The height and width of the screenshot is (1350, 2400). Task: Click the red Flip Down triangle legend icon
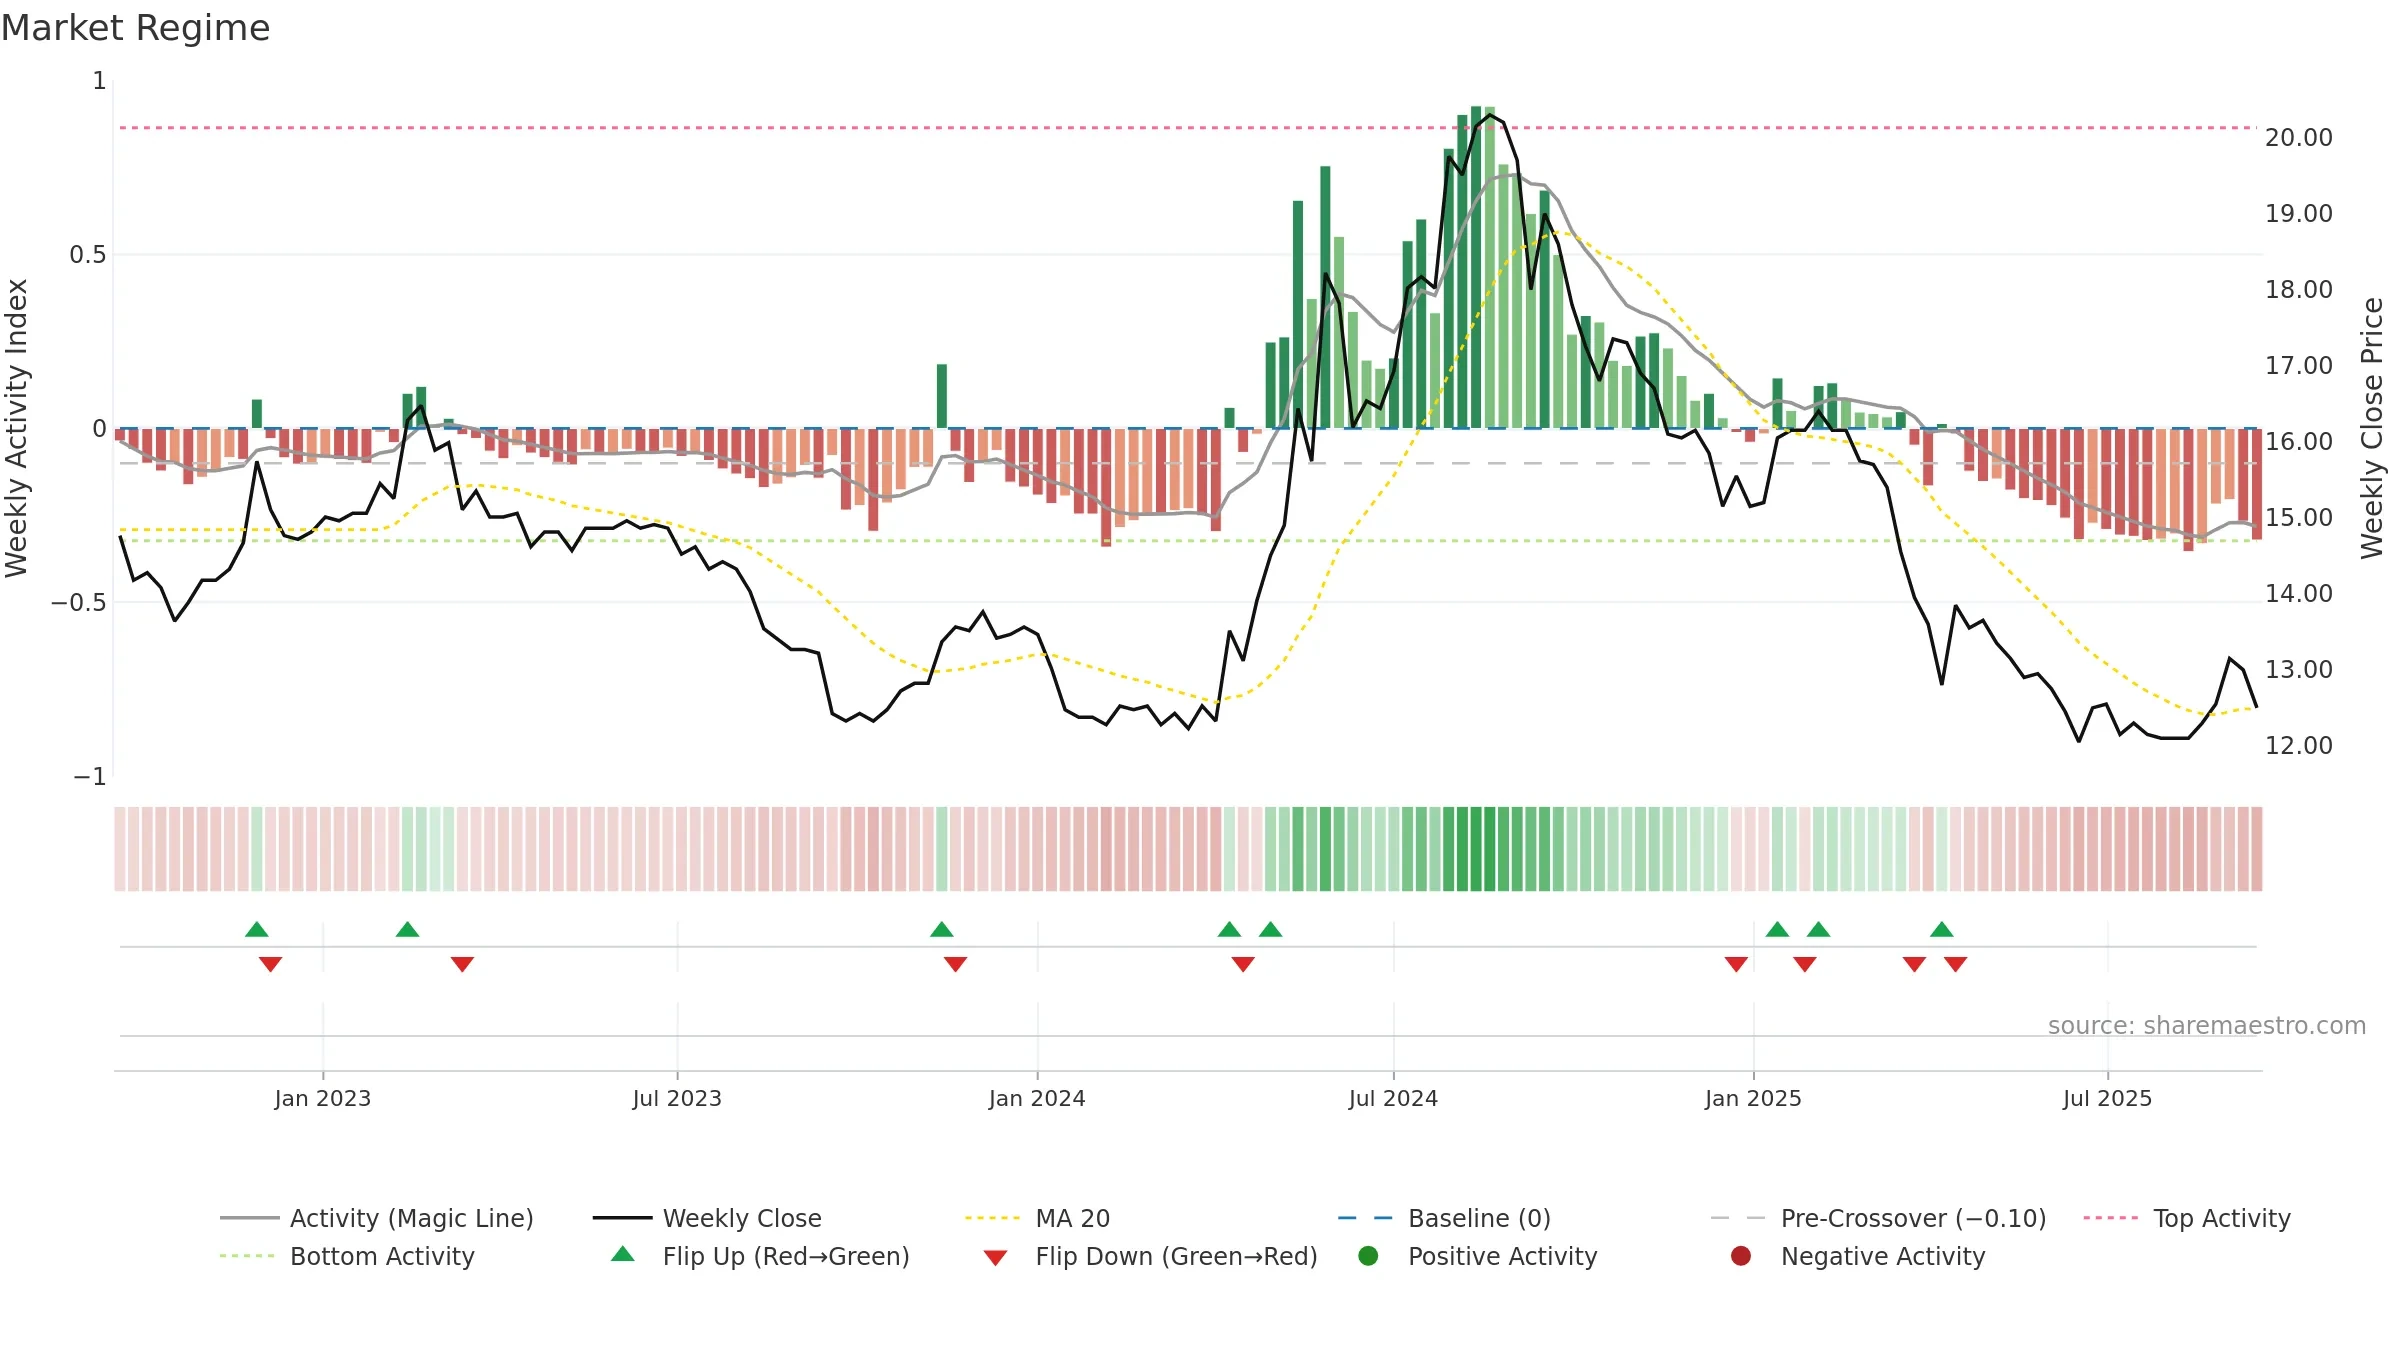pos(995,1258)
